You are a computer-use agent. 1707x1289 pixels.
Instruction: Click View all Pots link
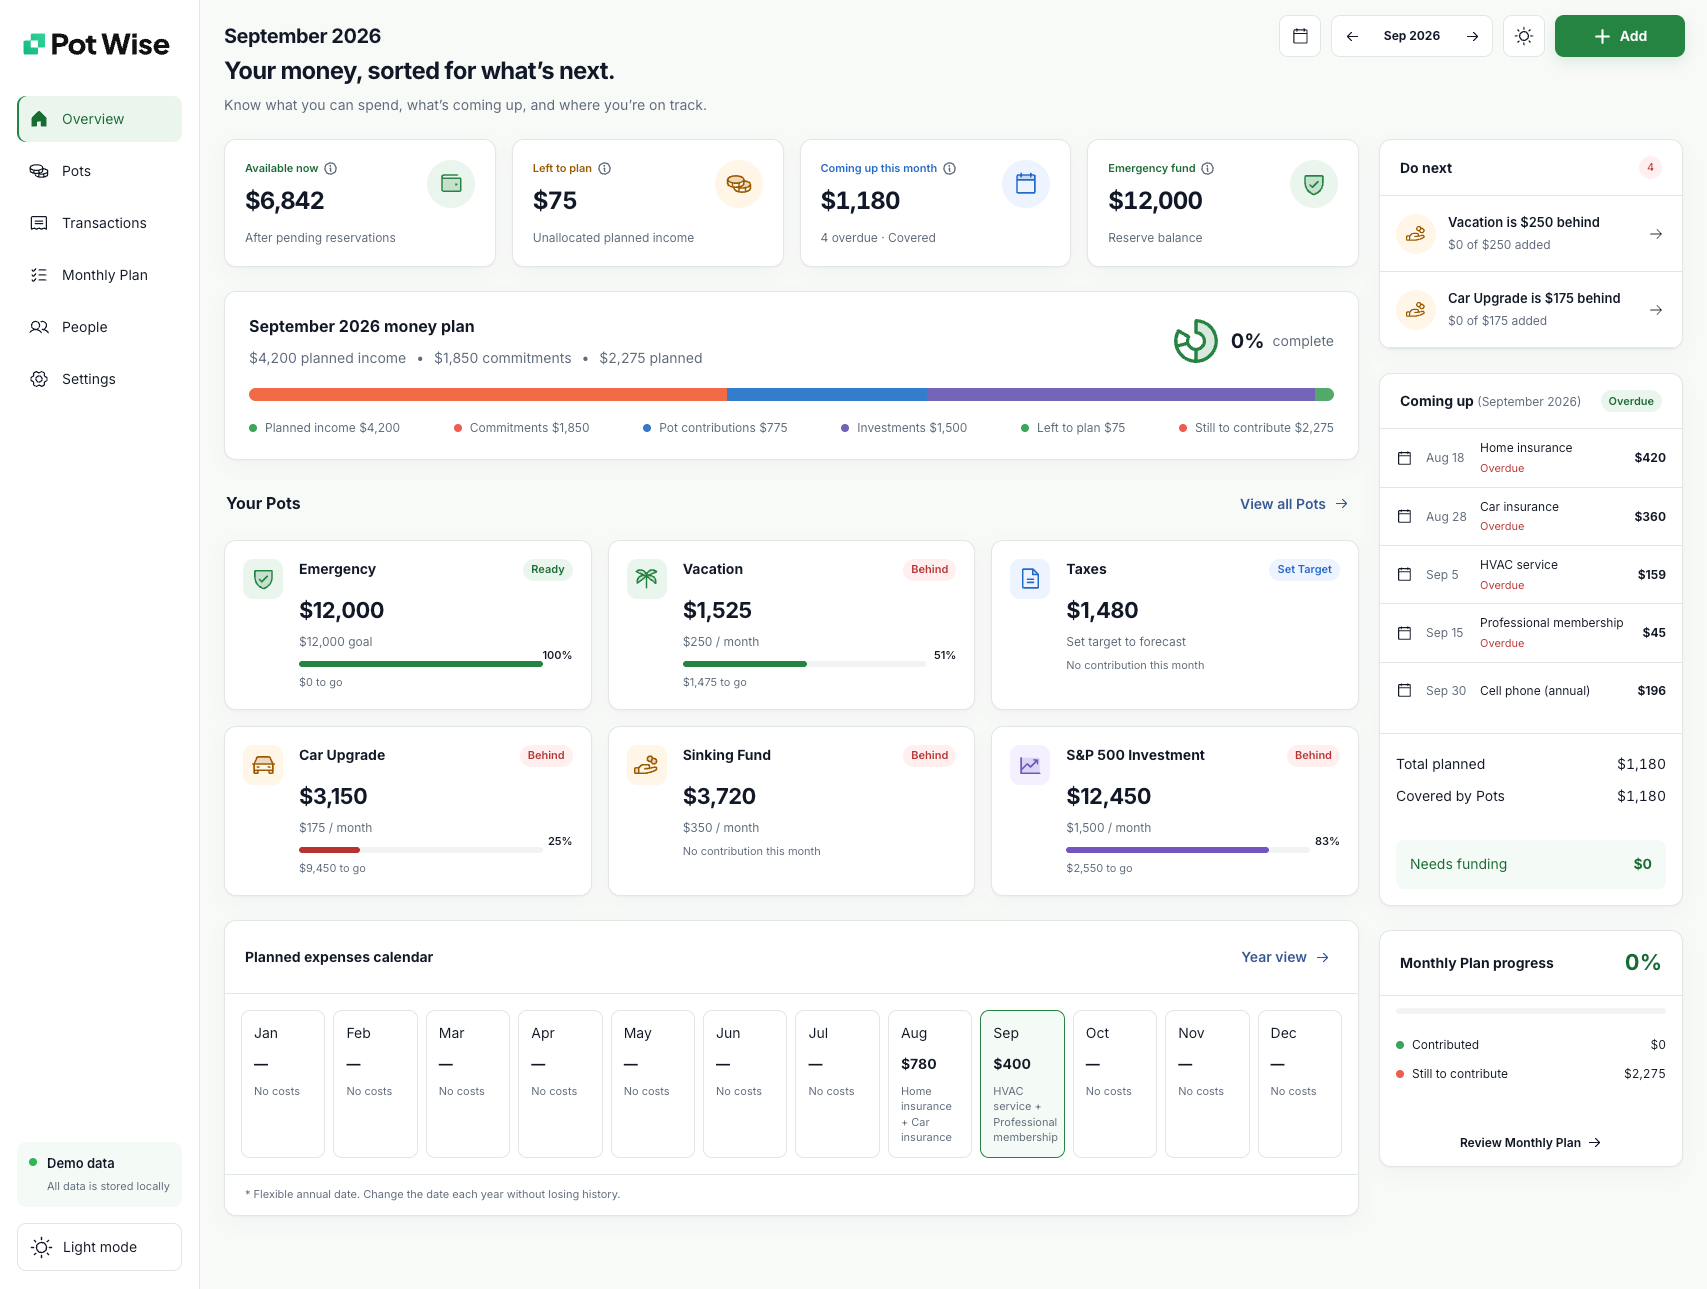click(1294, 504)
